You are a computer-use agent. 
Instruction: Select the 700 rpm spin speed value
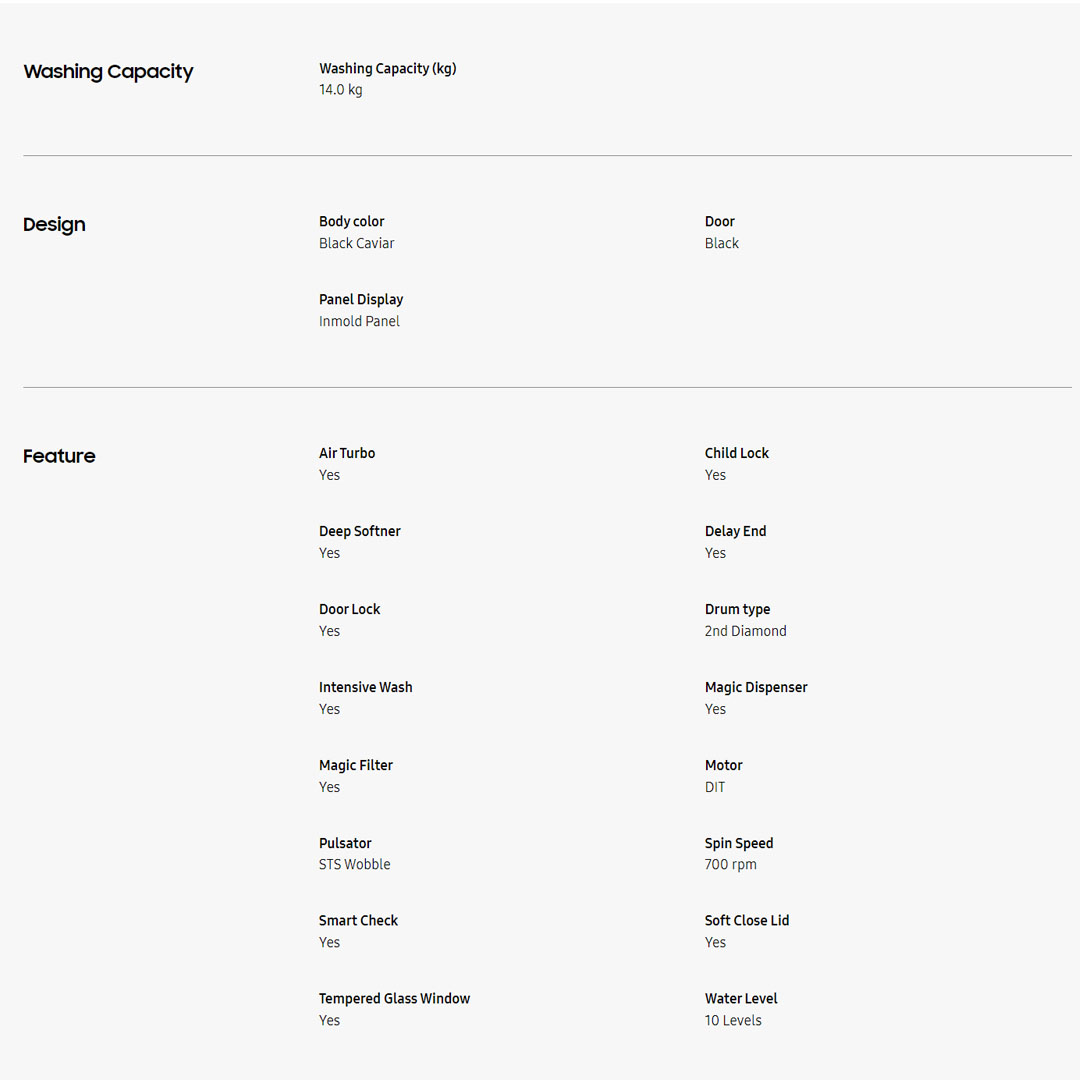point(731,865)
